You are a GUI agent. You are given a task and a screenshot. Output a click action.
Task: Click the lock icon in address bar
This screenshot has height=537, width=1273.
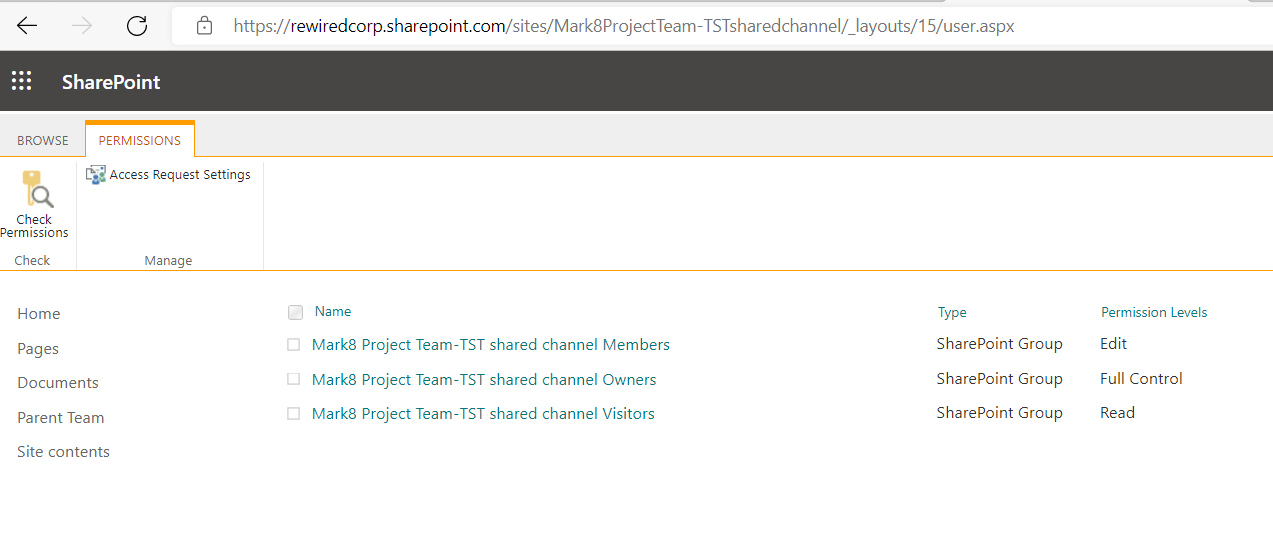click(x=205, y=26)
